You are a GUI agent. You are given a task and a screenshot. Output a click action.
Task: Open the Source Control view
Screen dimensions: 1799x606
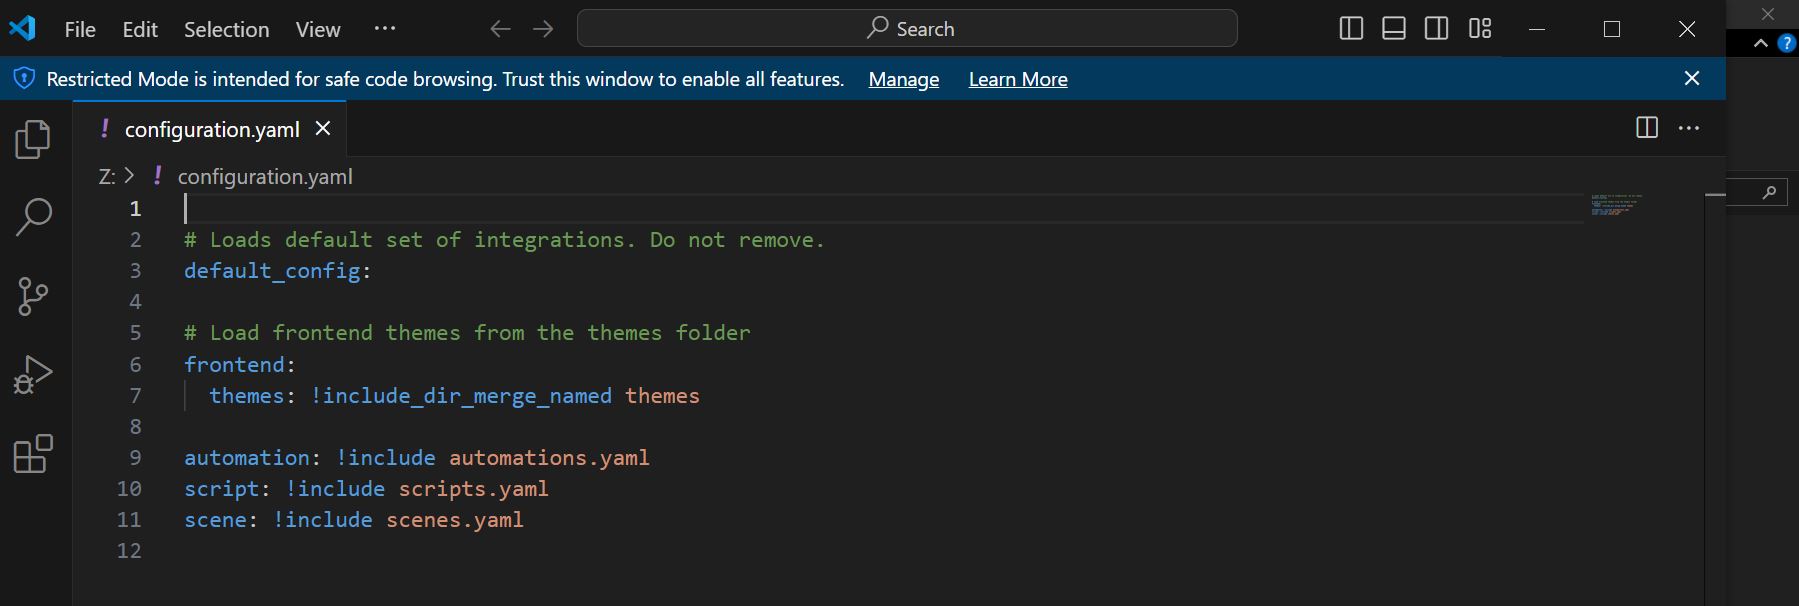pos(33,296)
